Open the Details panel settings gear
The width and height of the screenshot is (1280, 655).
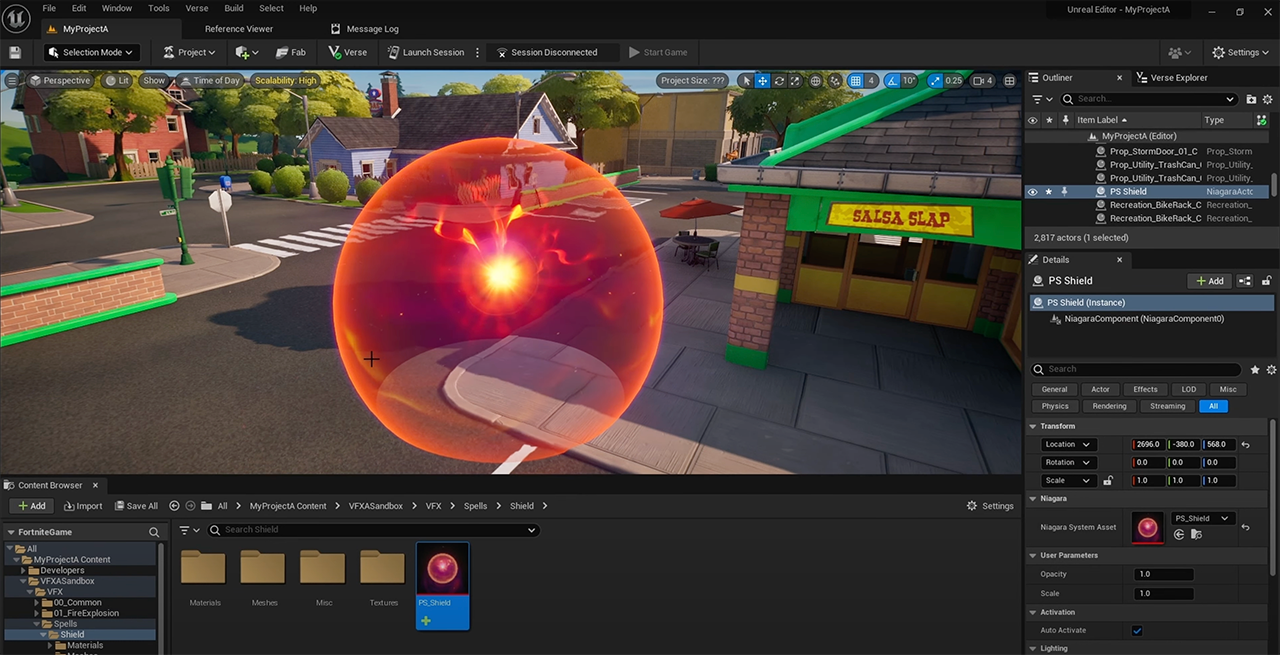(1270, 369)
